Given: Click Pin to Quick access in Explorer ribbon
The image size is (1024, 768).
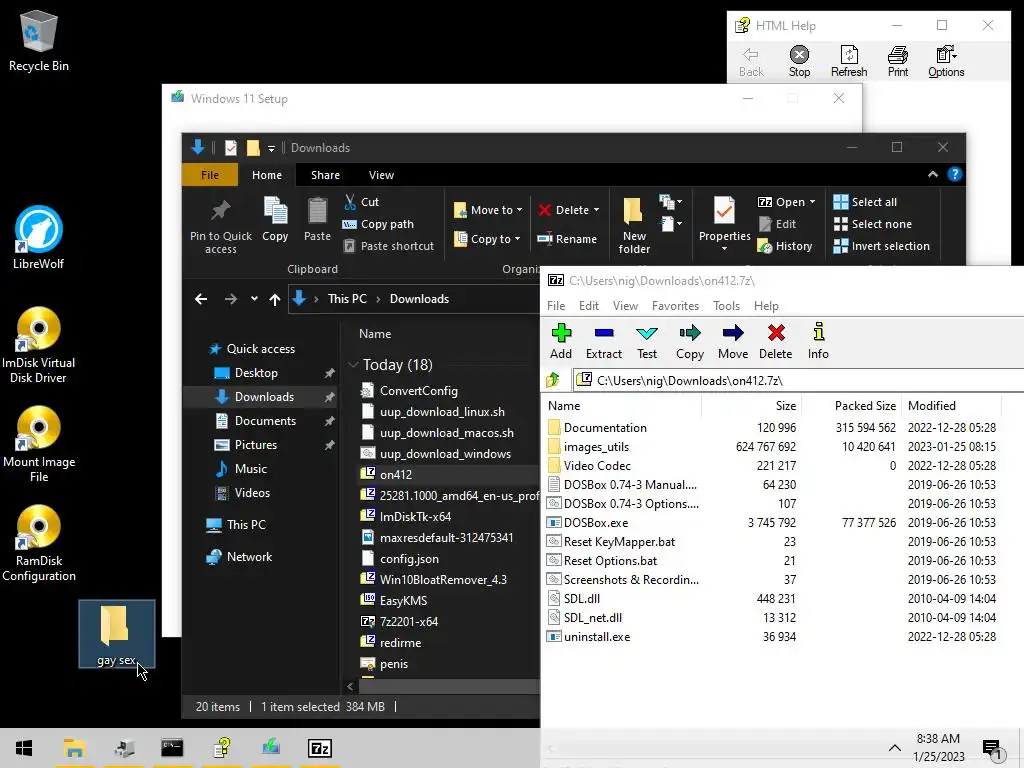Looking at the screenshot, I should [x=221, y=227].
